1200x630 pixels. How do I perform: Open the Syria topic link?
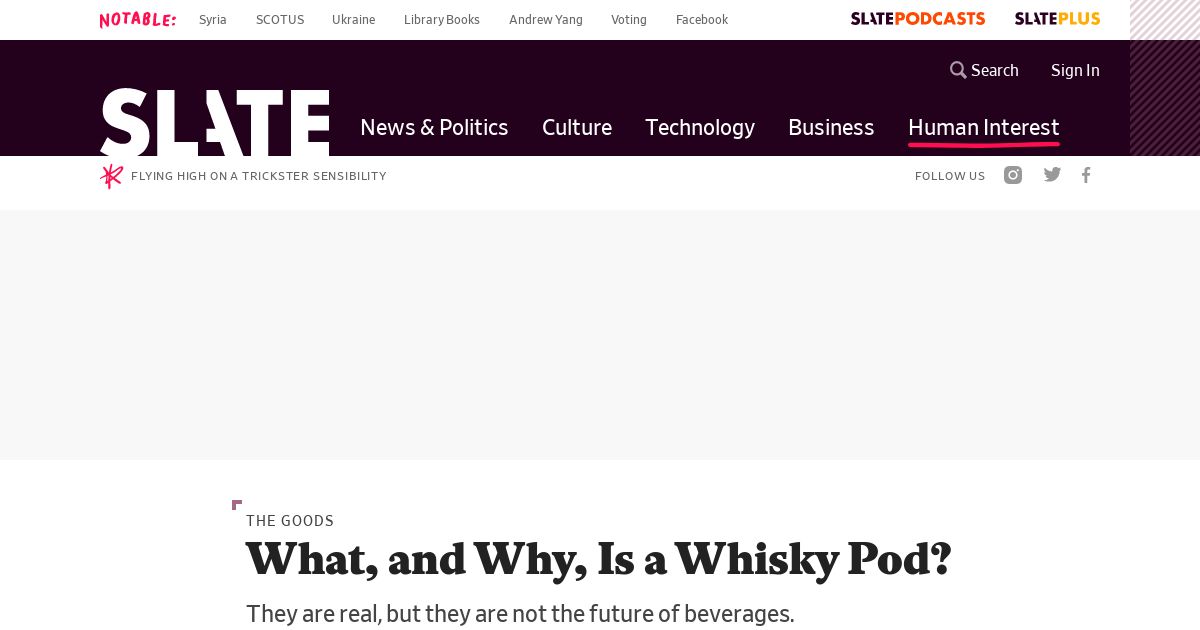click(x=213, y=20)
